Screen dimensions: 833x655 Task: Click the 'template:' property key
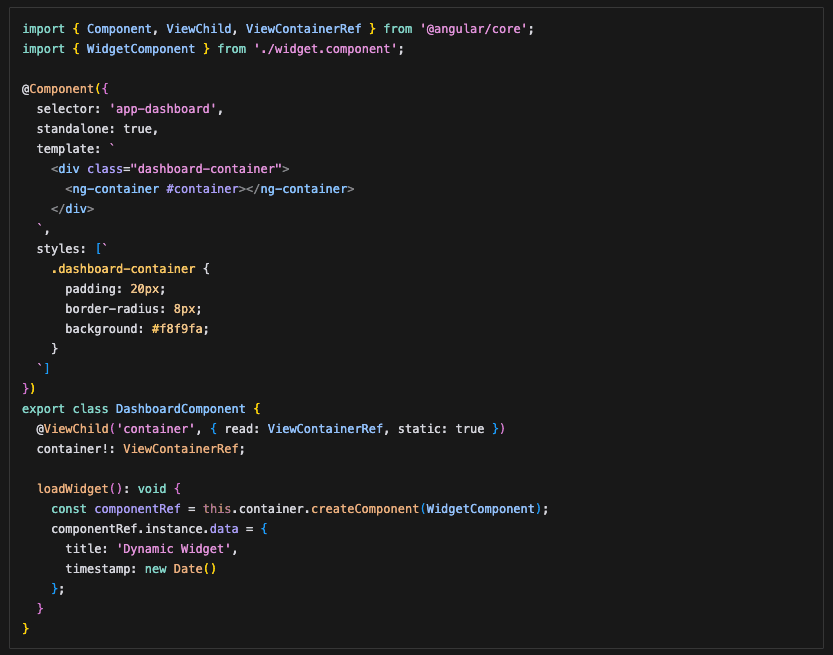tap(69, 149)
